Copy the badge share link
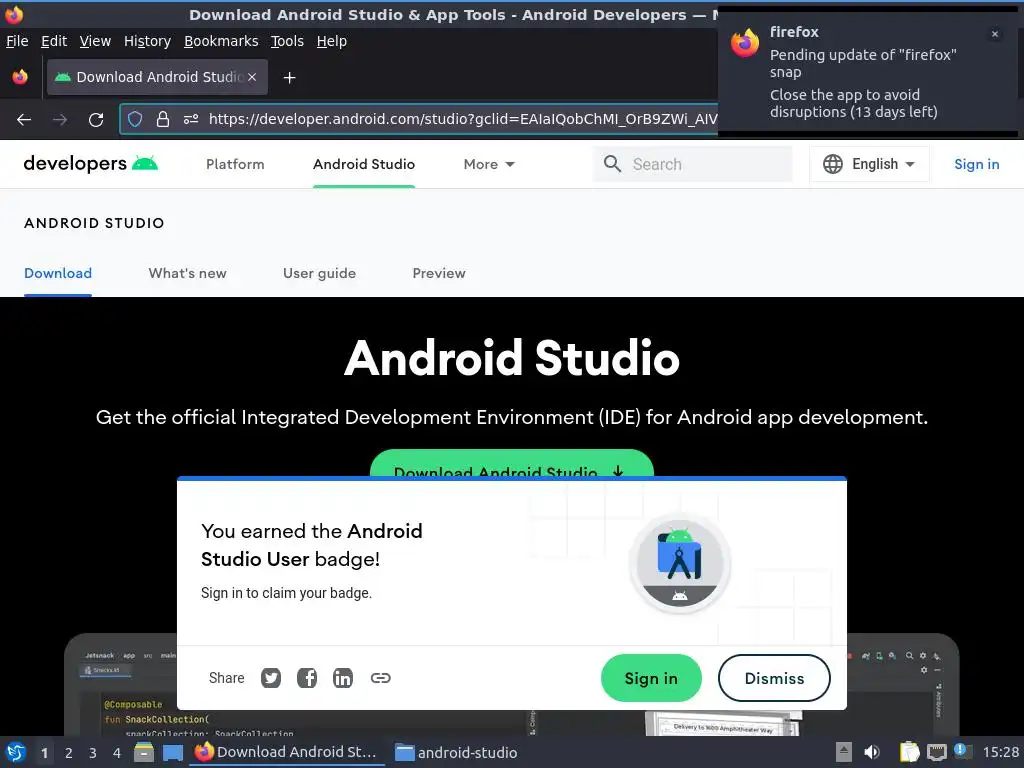The width and height of the screenshot is (1024, 768). click(x=381, y=679)
